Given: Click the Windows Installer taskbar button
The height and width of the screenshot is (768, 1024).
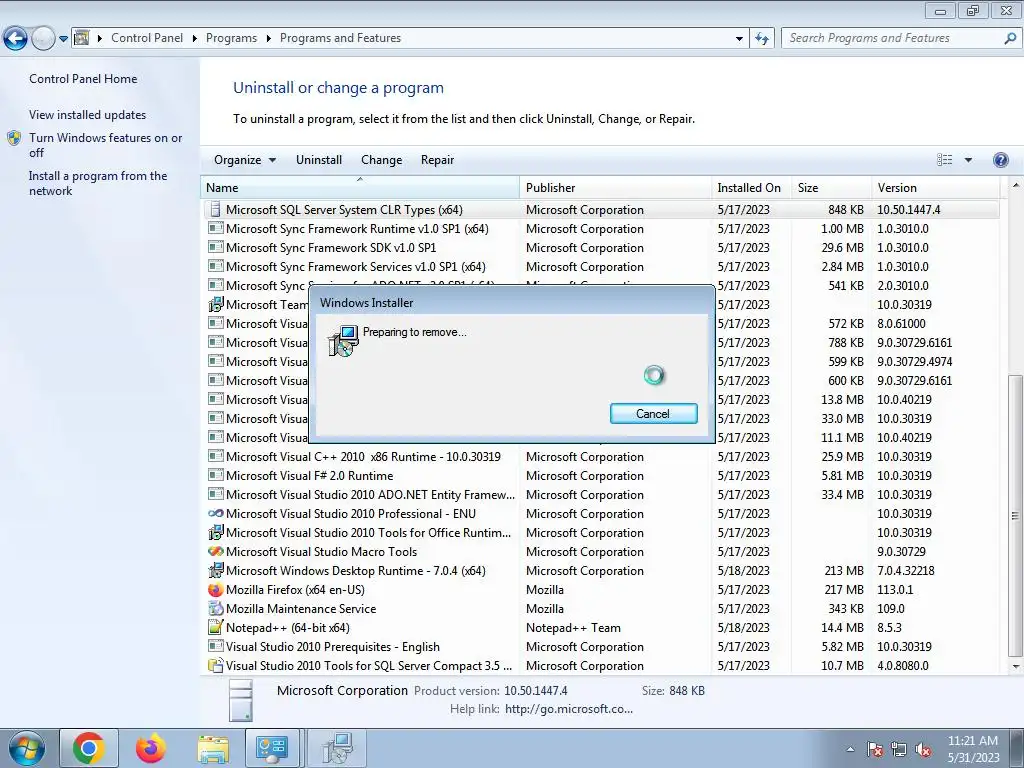Looking at the screenshot, I should pos(336,748).
